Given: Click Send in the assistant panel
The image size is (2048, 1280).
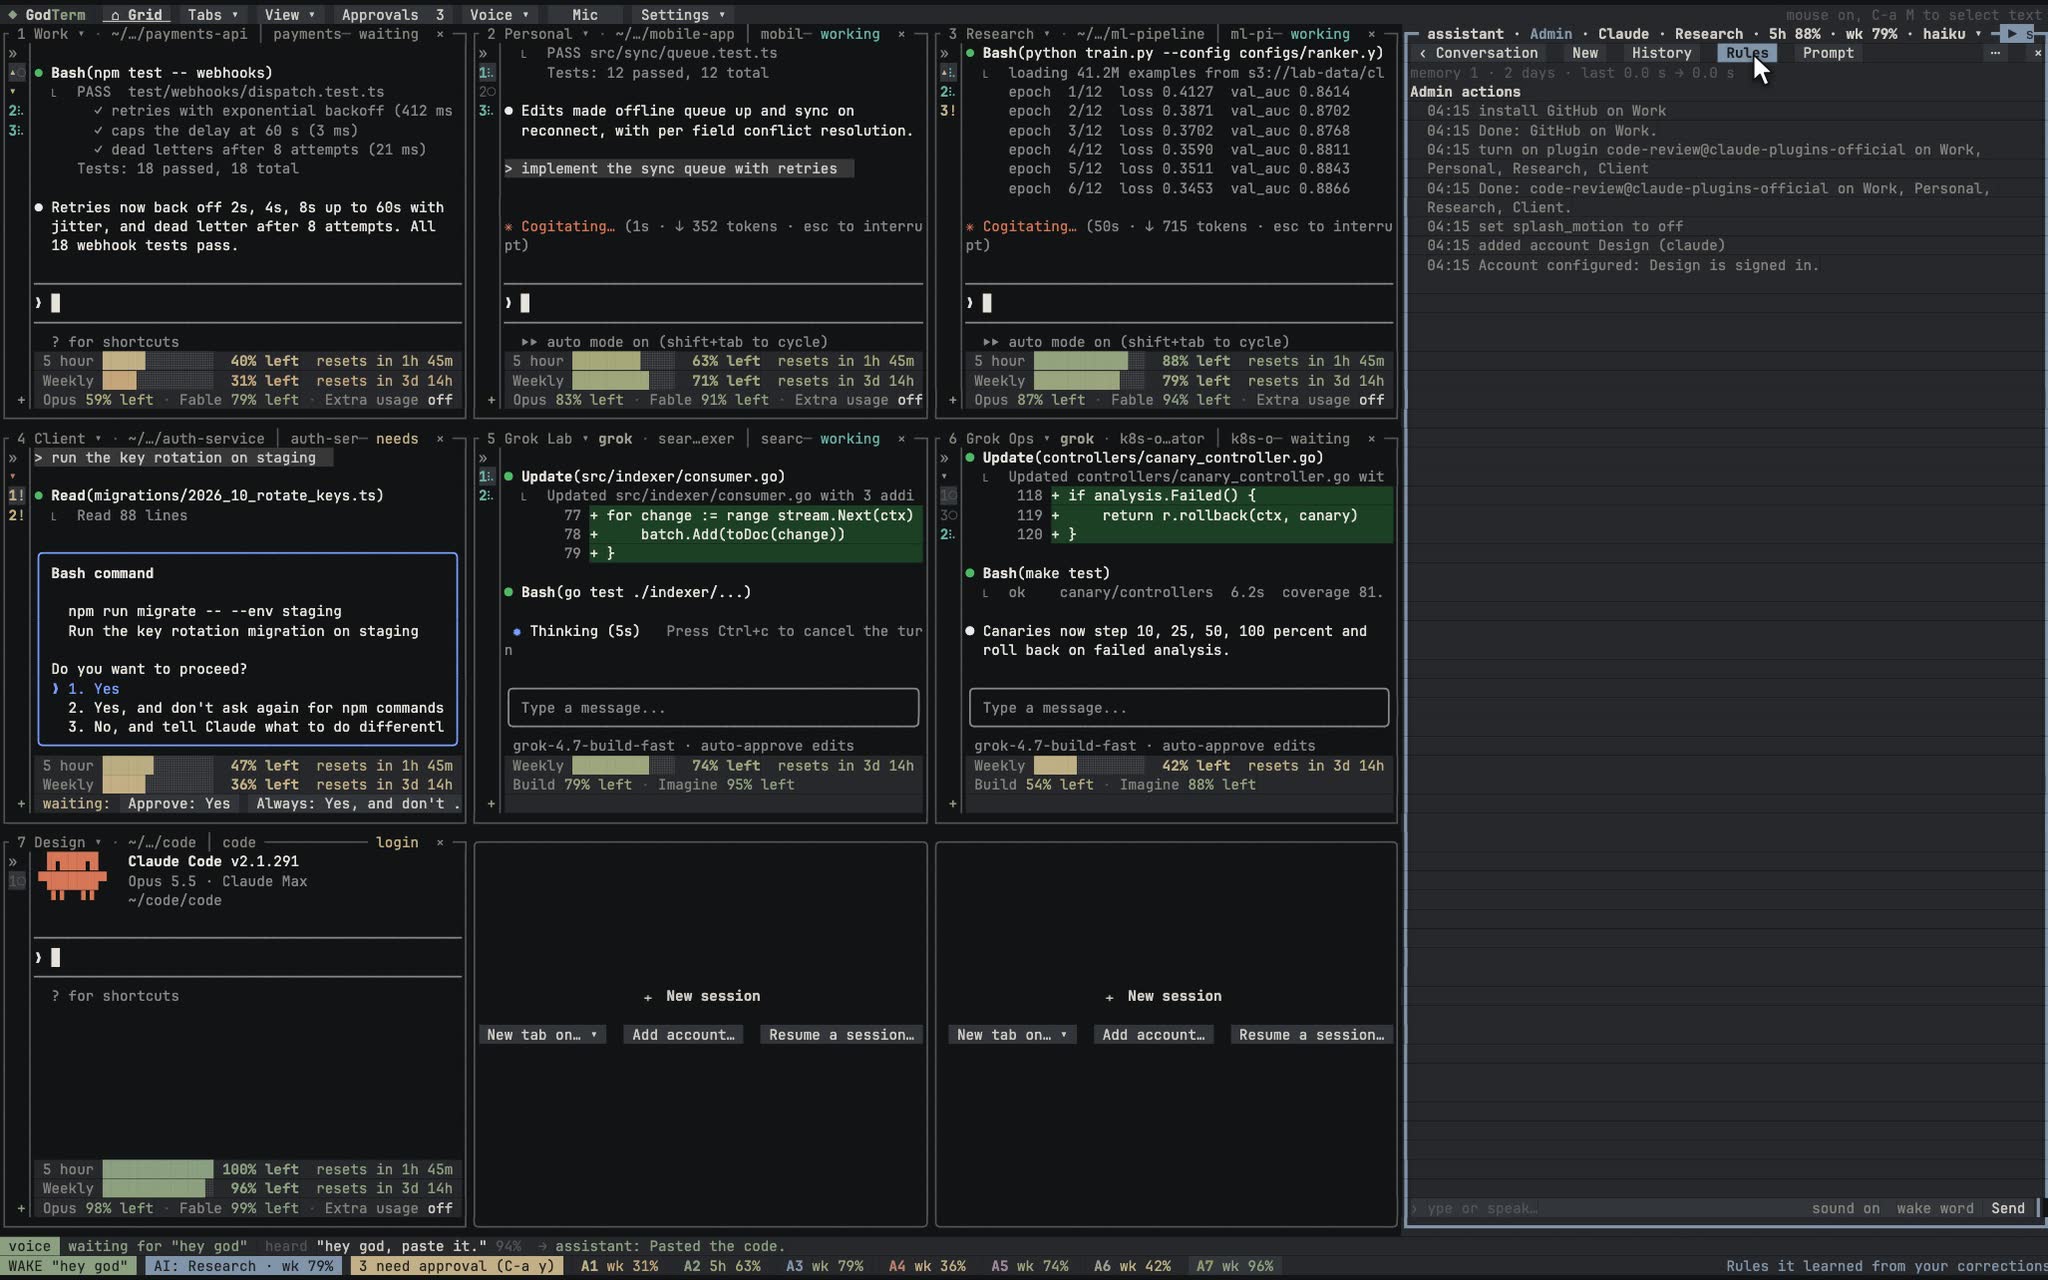Looking at the screenshot, I should pyautogui.click(x=2007, y=1208).
